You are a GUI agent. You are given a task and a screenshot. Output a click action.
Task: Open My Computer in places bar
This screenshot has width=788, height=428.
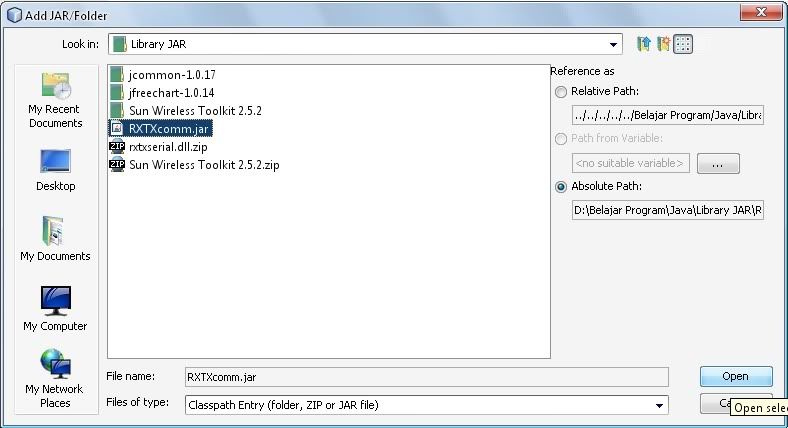[x=55, y=310]
